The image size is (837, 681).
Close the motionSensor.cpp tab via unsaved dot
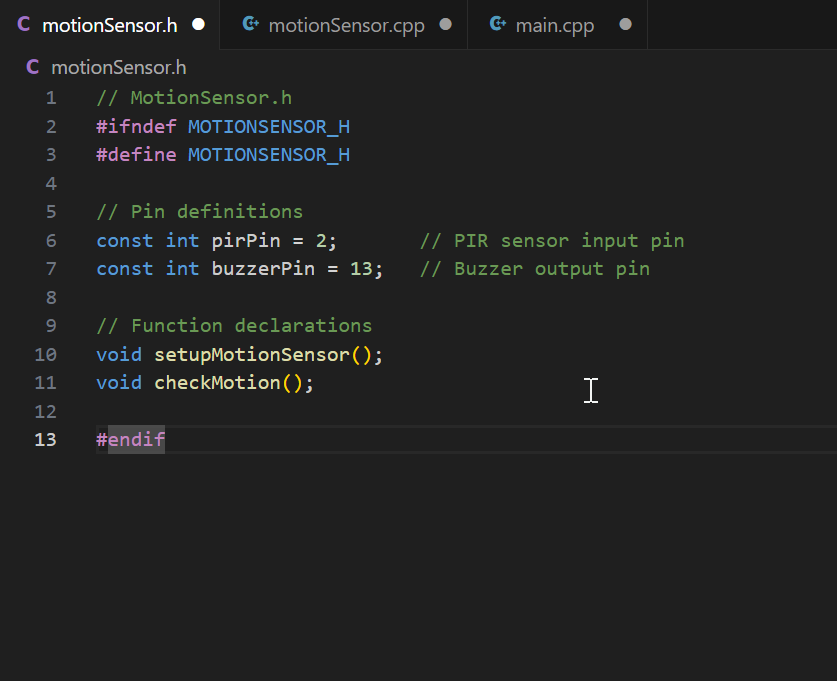(445, 24)
